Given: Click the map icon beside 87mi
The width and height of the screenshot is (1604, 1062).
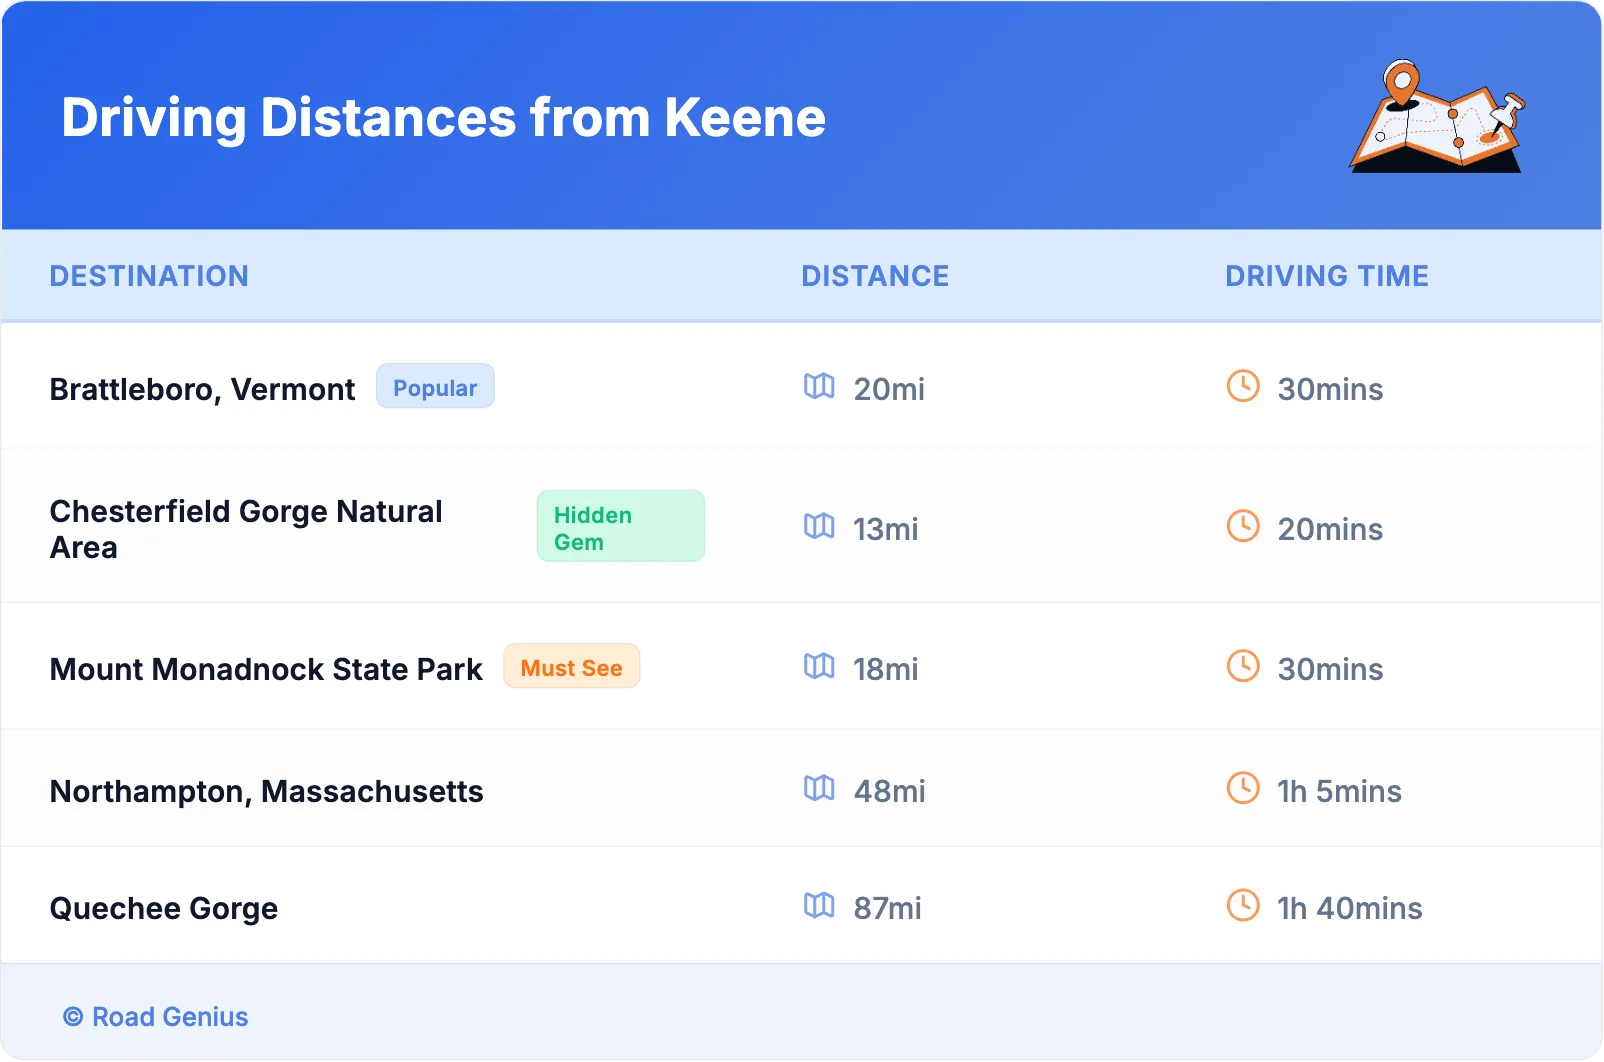Looking at the screenshot, I should click(819, 905).
